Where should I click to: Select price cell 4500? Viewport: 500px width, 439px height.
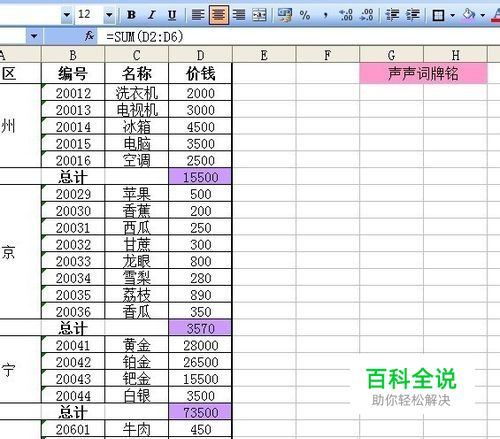tap(200, 126)
